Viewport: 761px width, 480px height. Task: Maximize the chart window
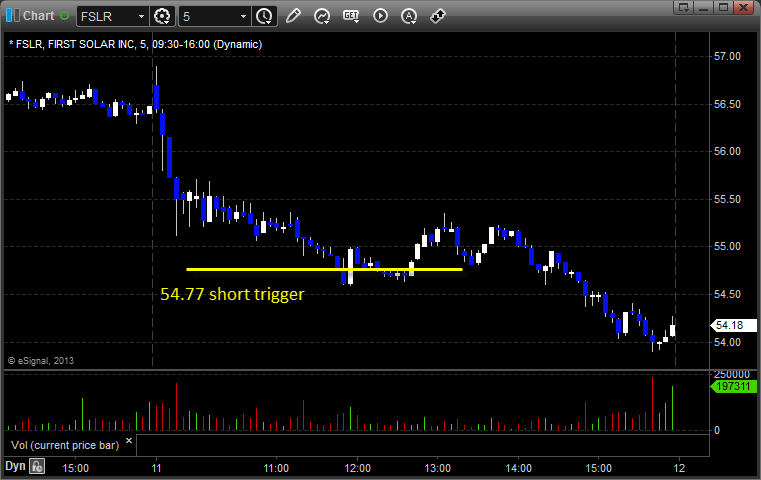tap(724, 7)
